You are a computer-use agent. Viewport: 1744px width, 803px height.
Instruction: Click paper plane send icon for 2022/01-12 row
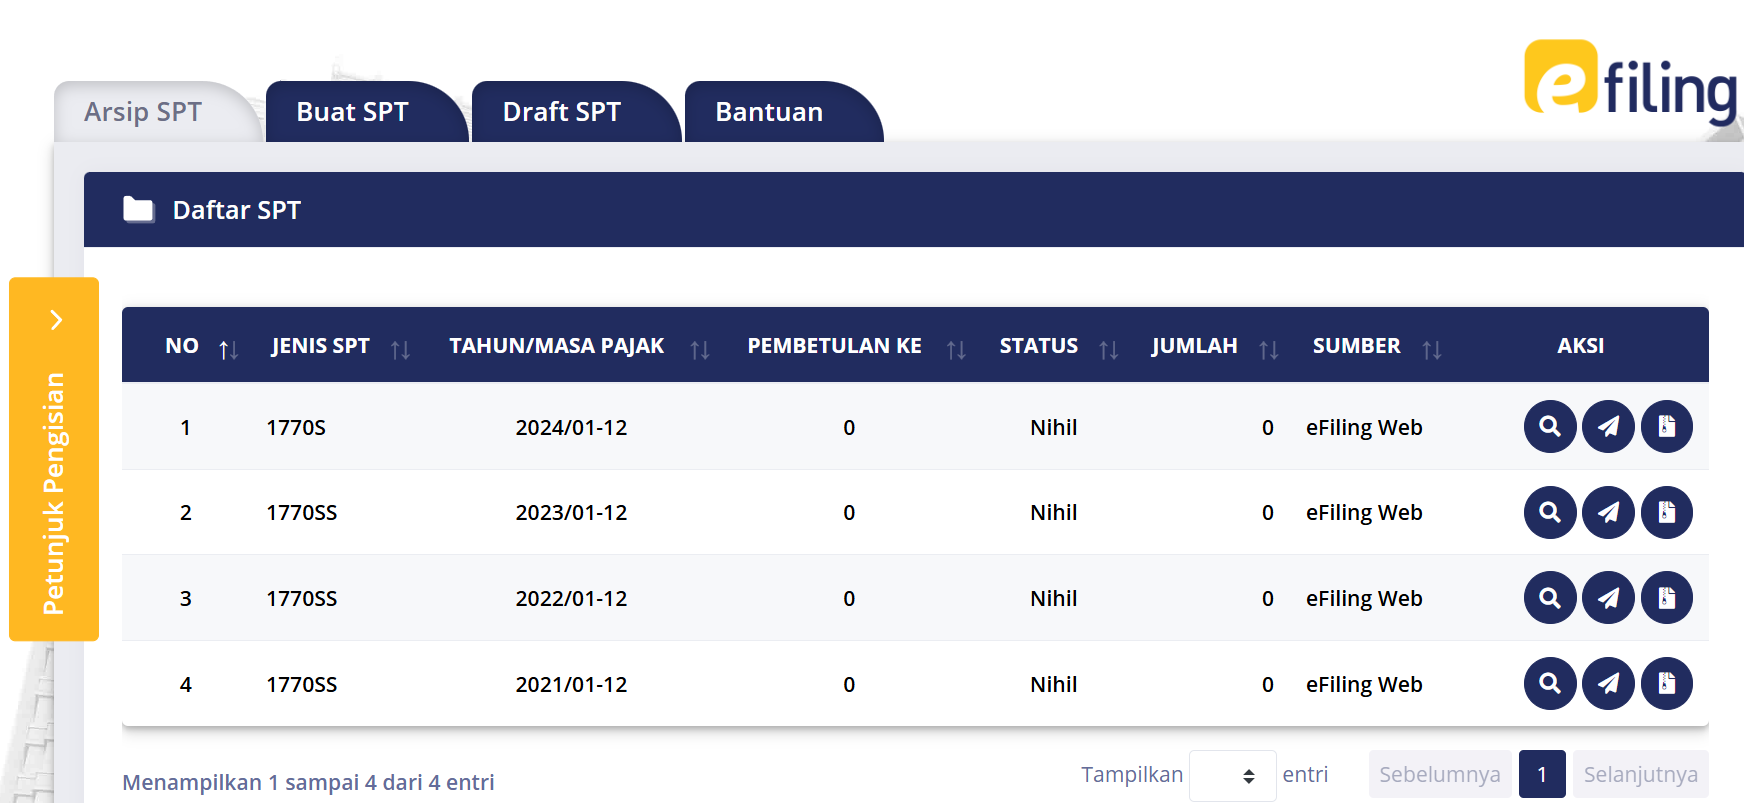point(1608,598)
